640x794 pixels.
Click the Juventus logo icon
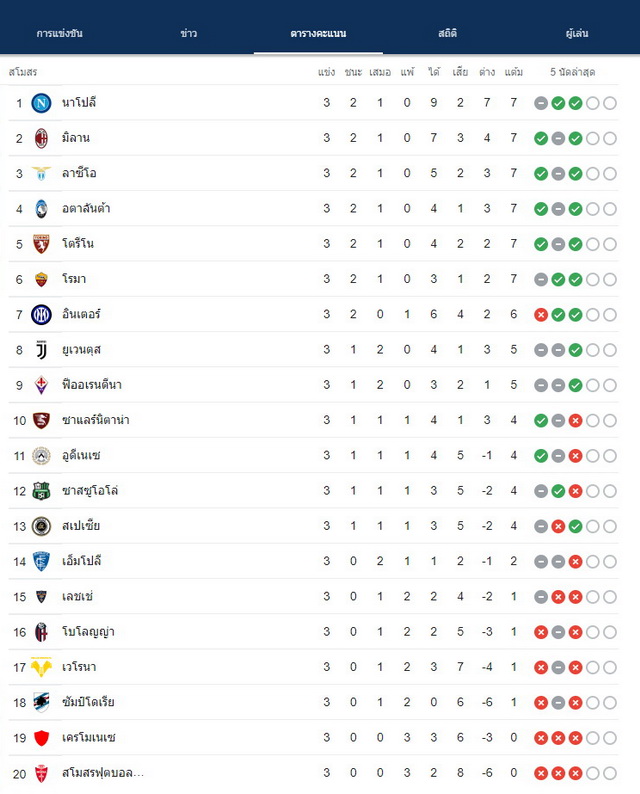point(42,350)
